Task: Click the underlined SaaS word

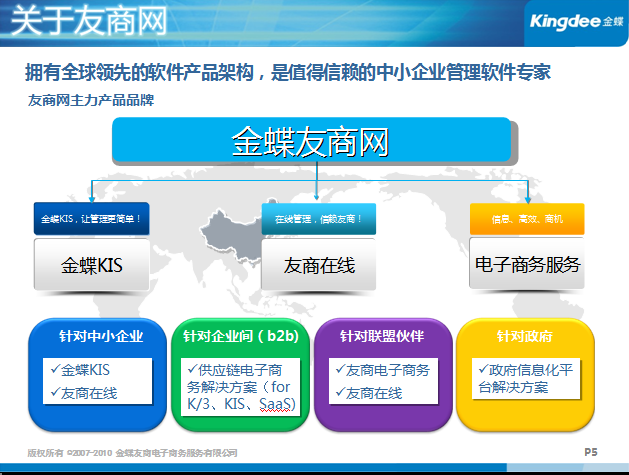Action: tap(274, 404)
